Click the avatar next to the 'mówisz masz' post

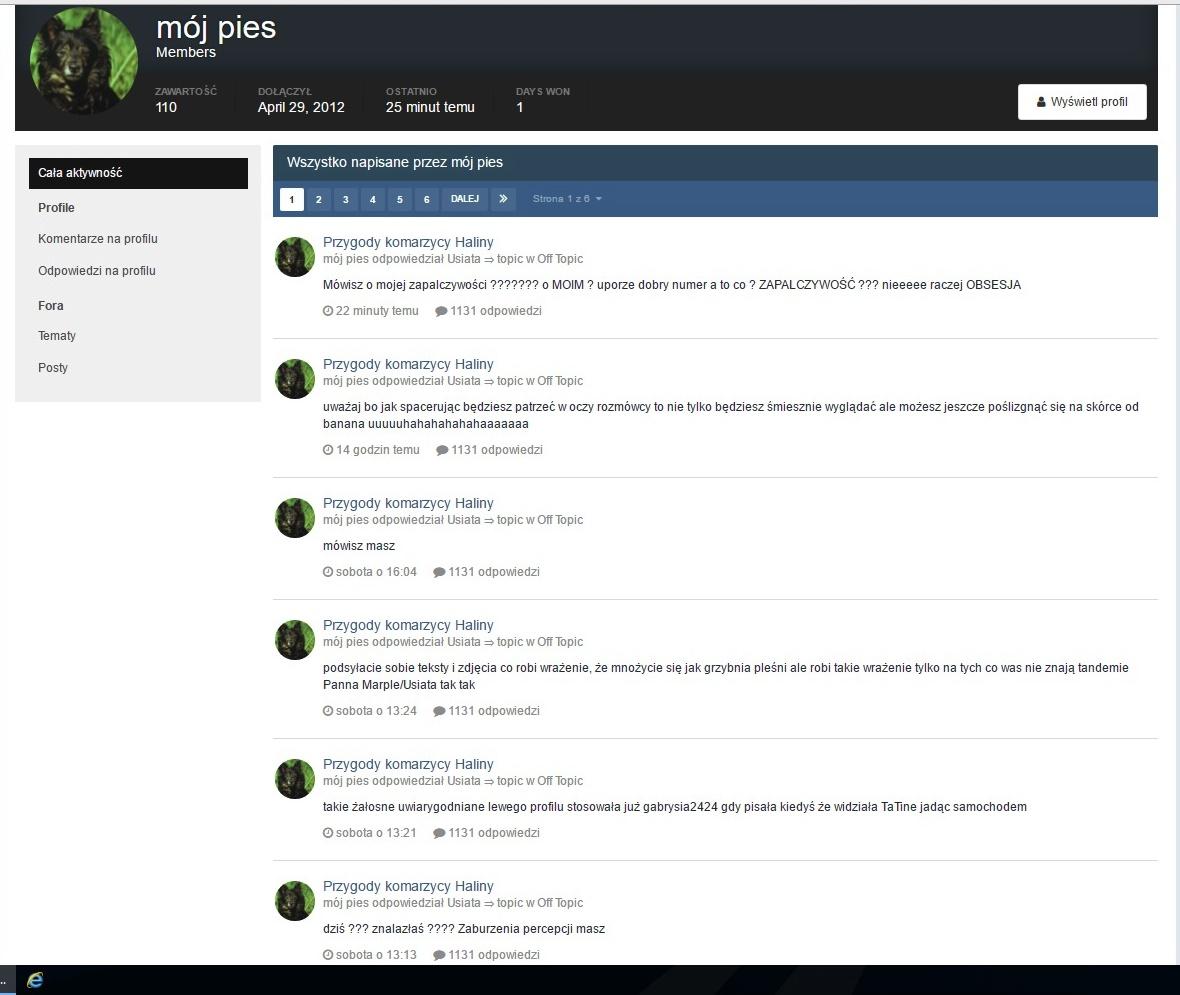(295, 519)
